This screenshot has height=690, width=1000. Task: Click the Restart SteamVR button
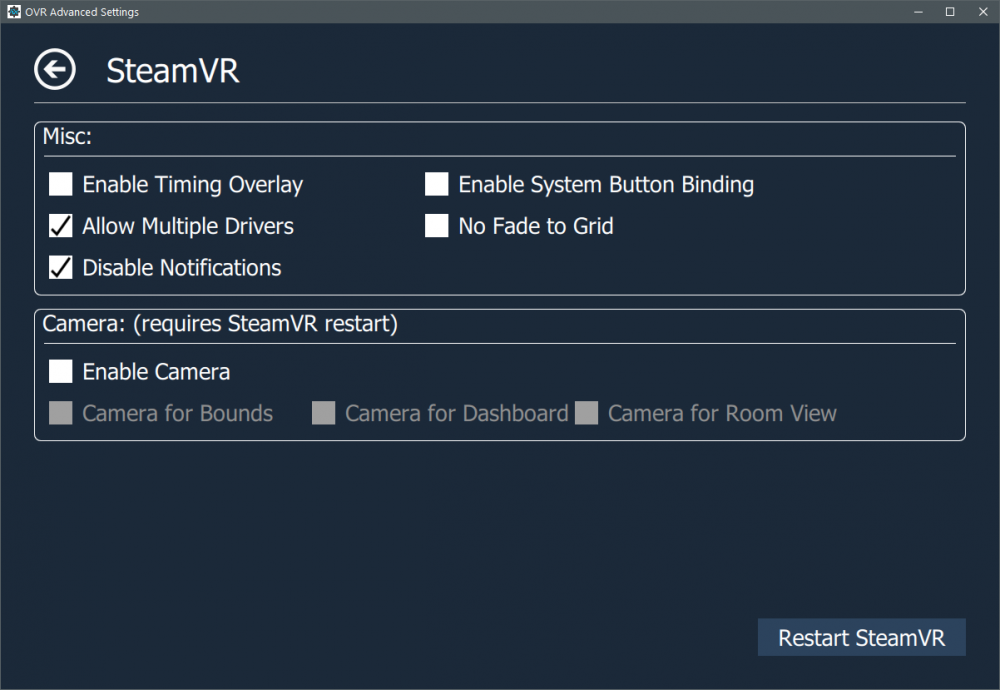point(862,637)
